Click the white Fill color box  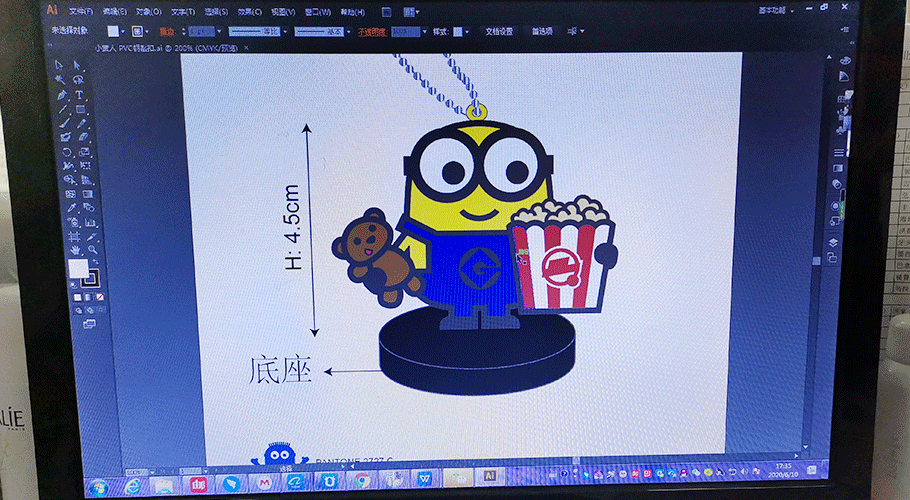(78, 269)
